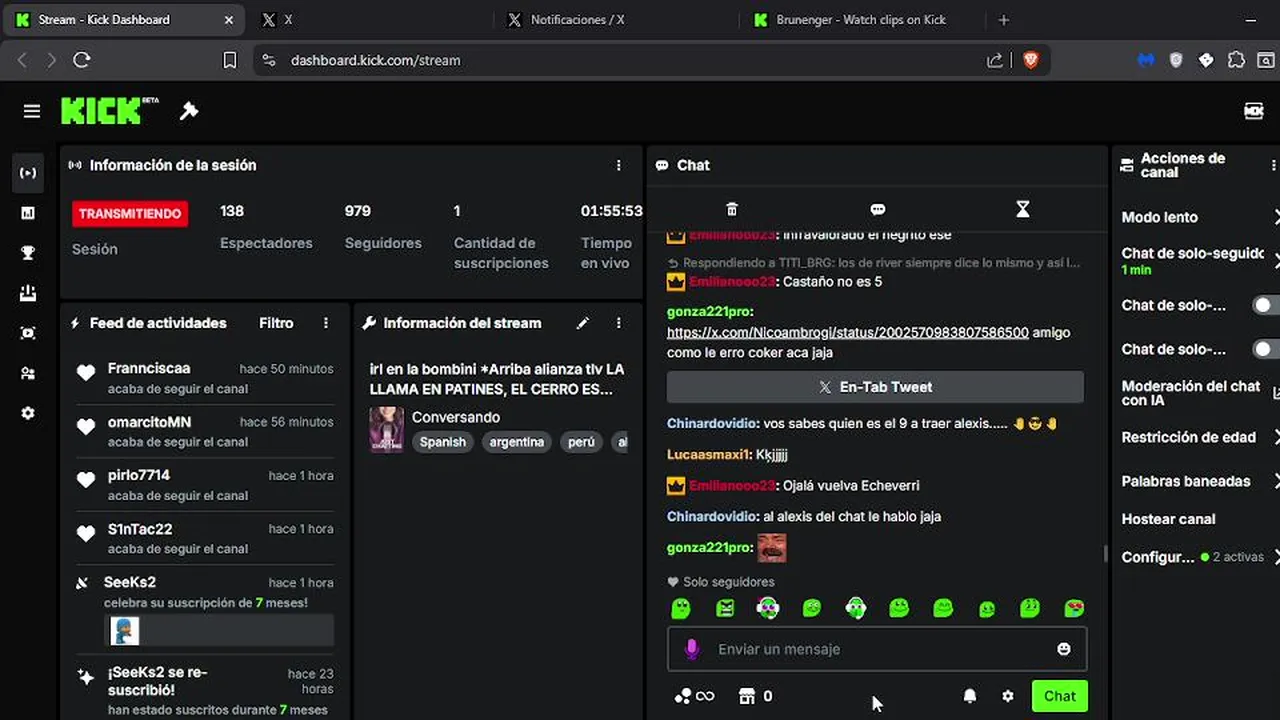Image resolution: width=1280 pixels, height=720 pixels.
Task: Edit stream info with the pencil icon
Action: [x=583, y=323]
